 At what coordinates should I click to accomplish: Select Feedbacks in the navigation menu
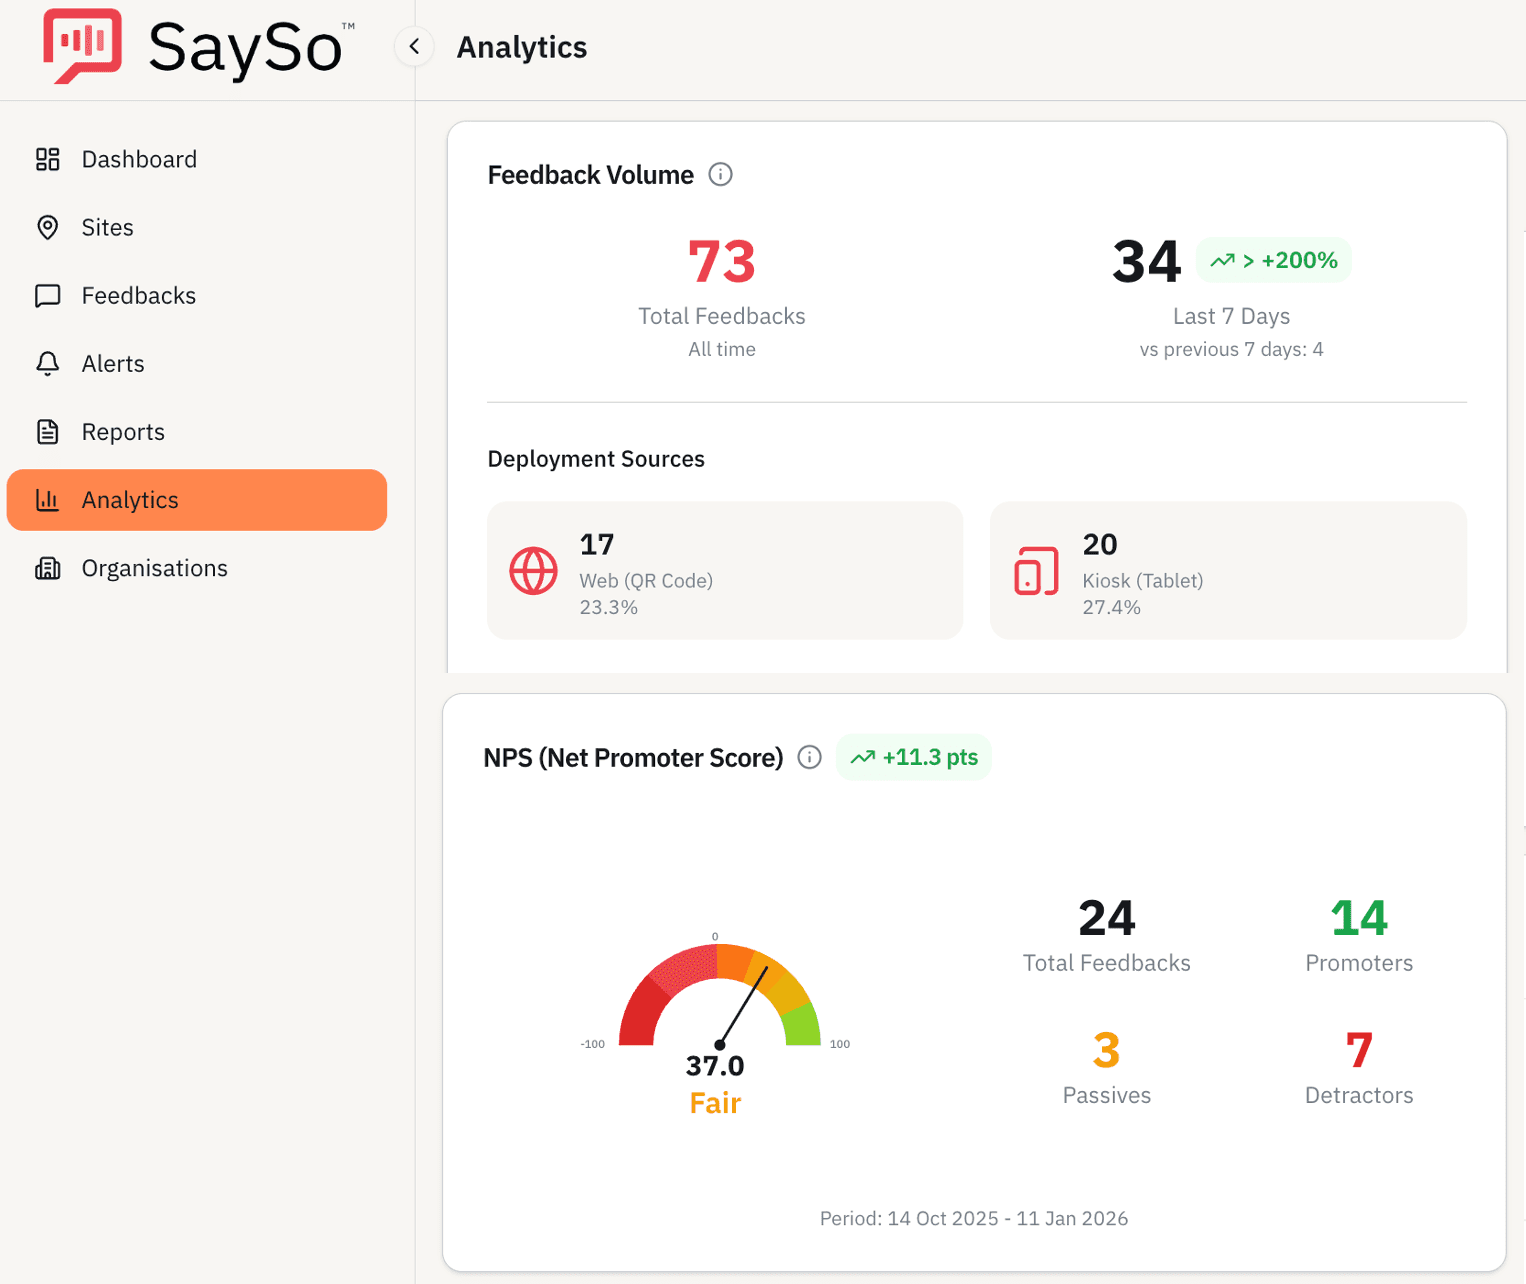point(138,295)
